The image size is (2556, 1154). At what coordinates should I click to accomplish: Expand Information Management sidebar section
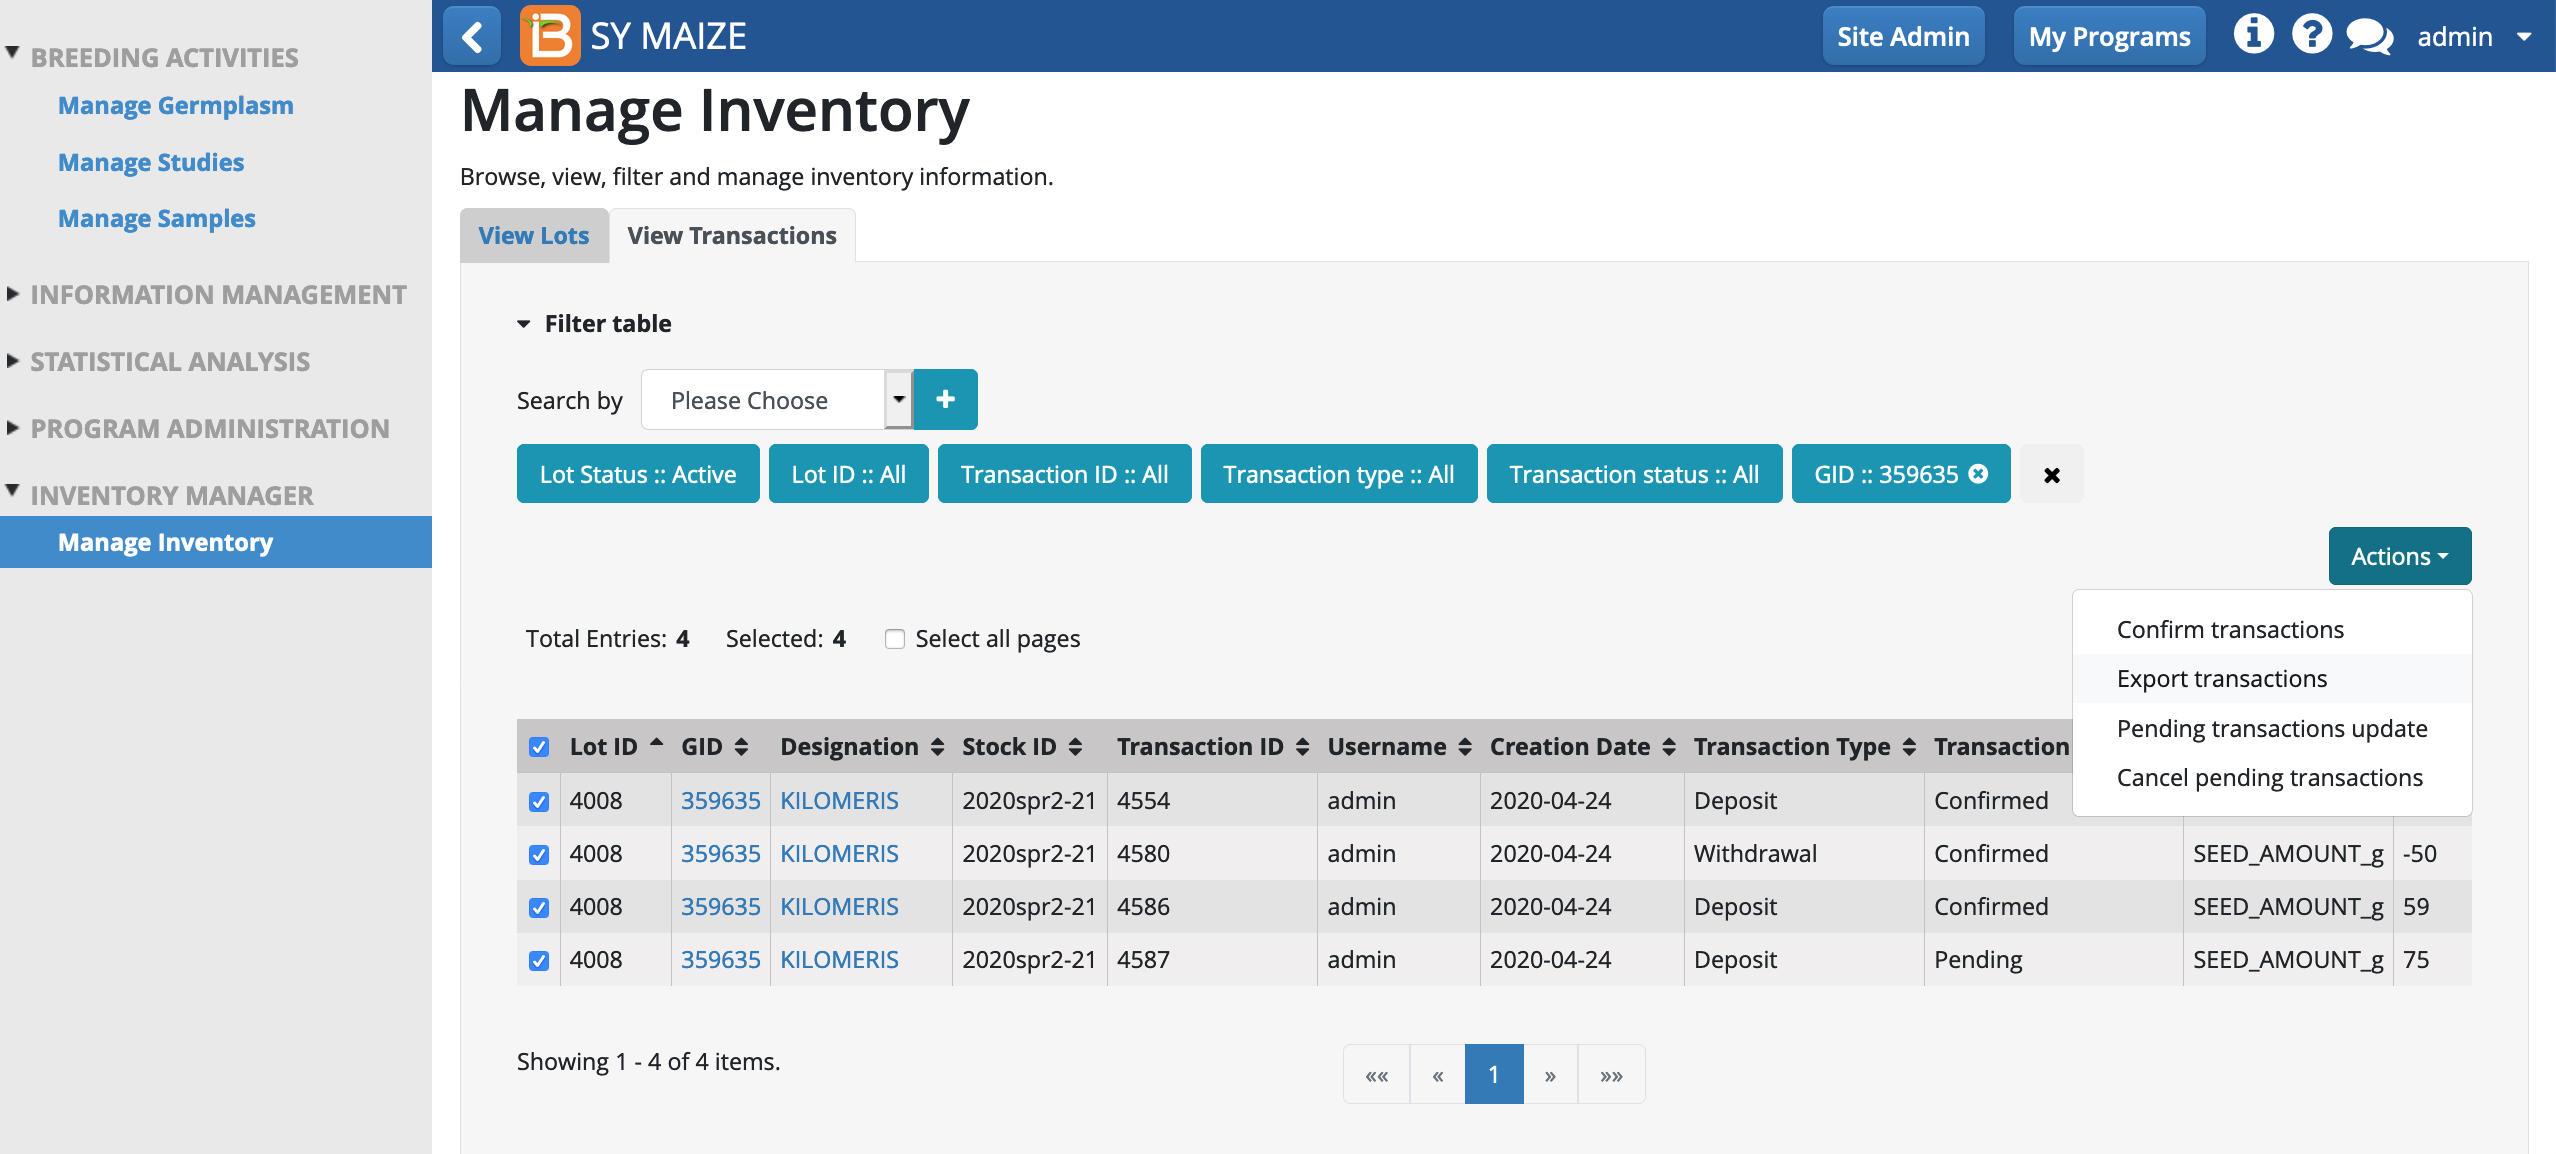(218, 295)
